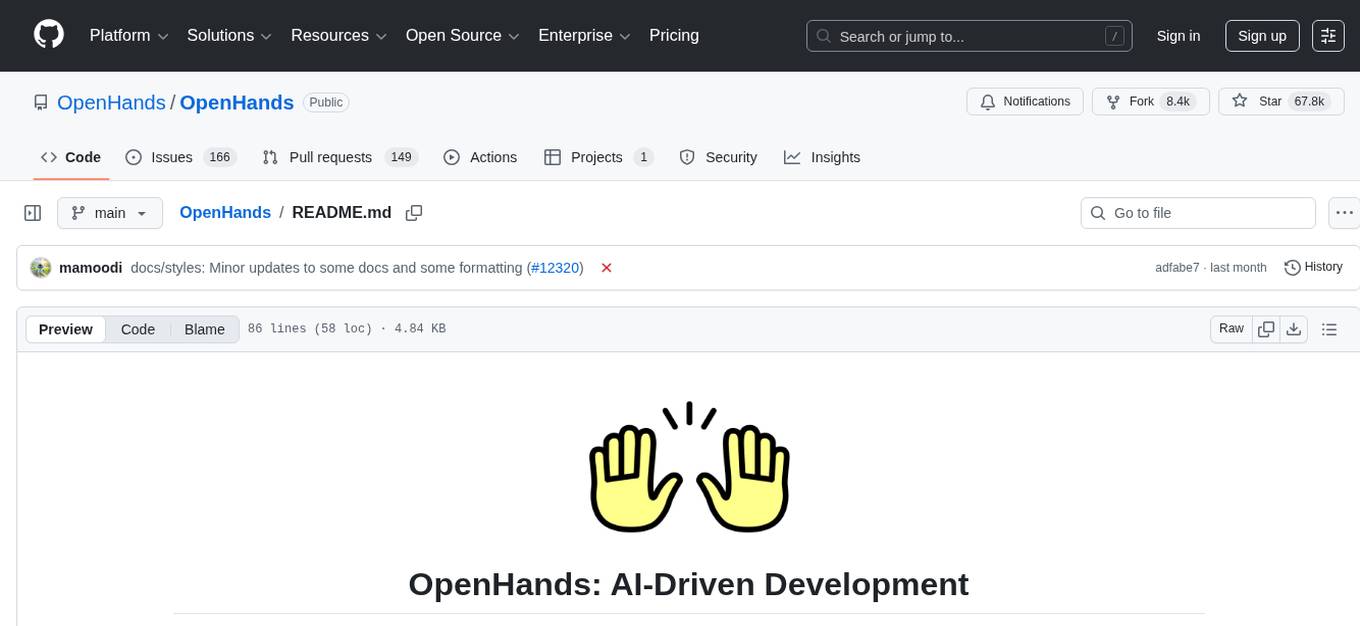Copy the raw file contents
Image resolution: width=1360 pixels, height=626 pixels.
click(1266, 328)
